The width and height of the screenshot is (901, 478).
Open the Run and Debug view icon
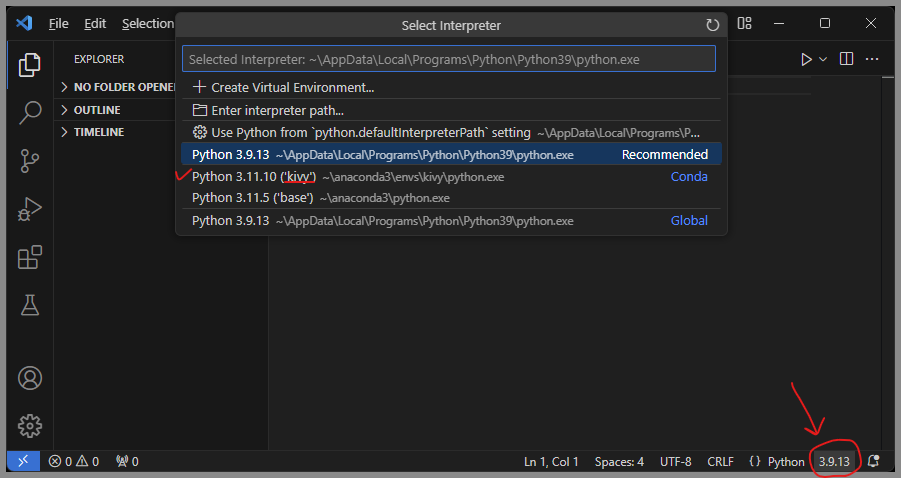29,209
